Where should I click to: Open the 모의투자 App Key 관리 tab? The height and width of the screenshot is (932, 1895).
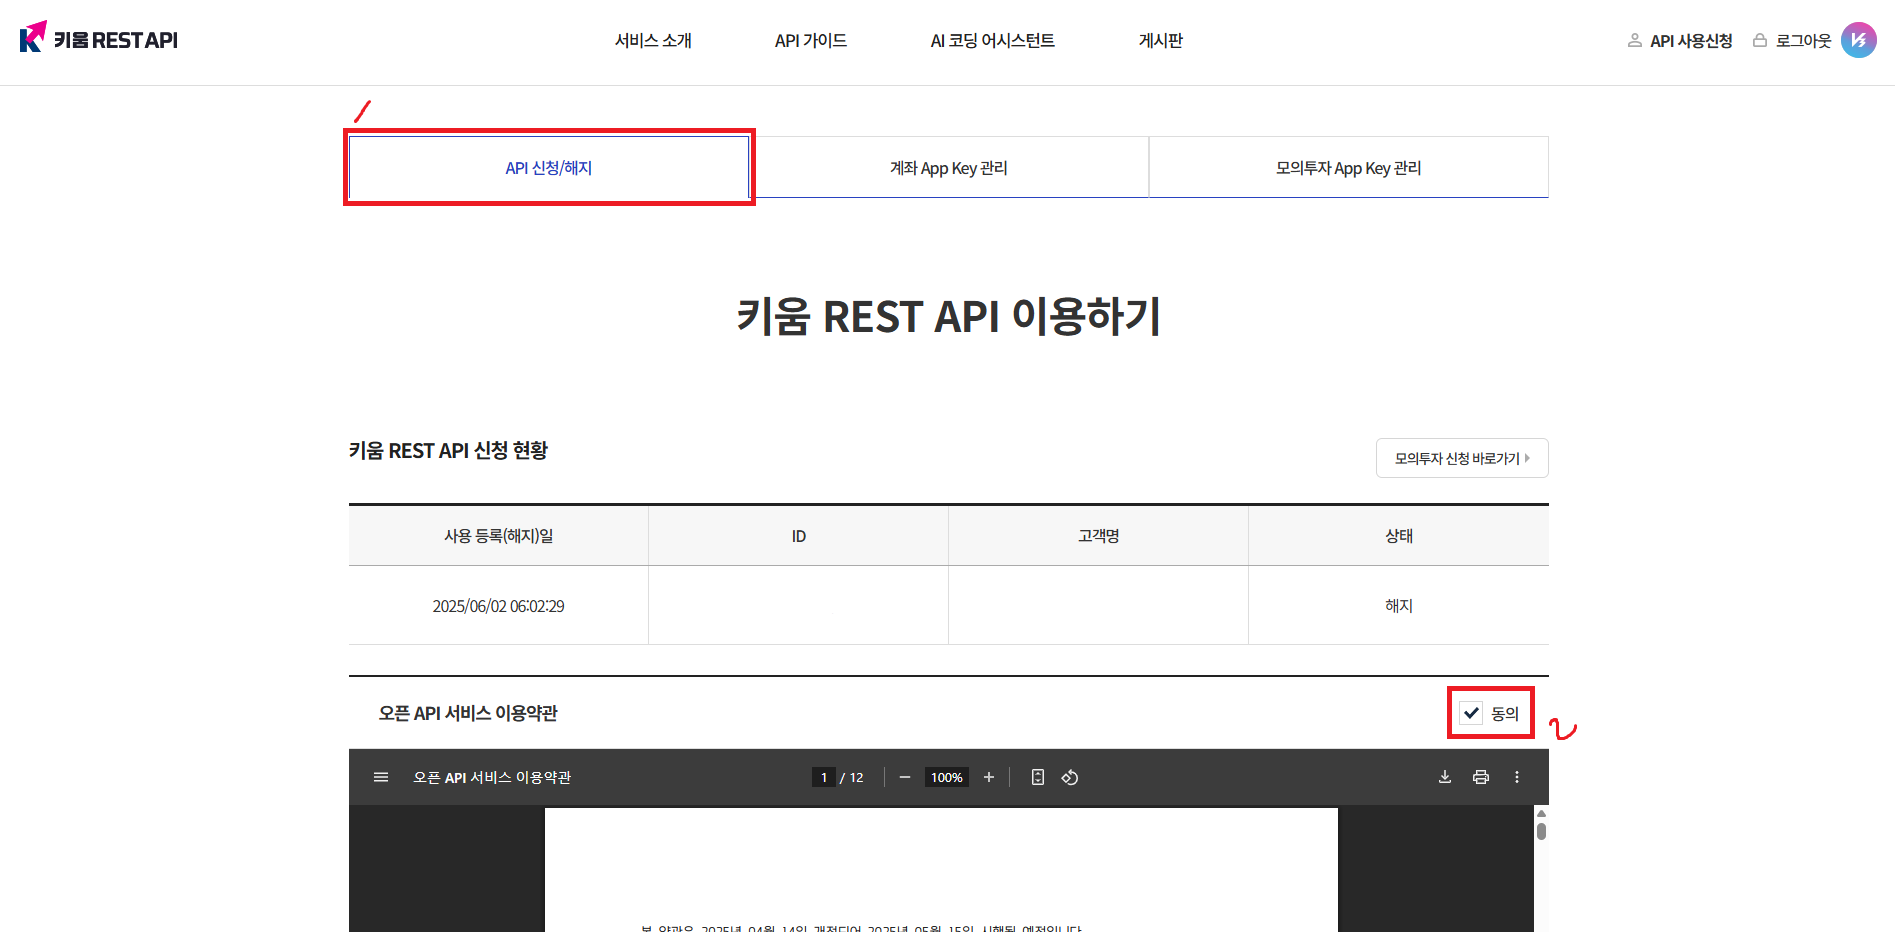1348,168
